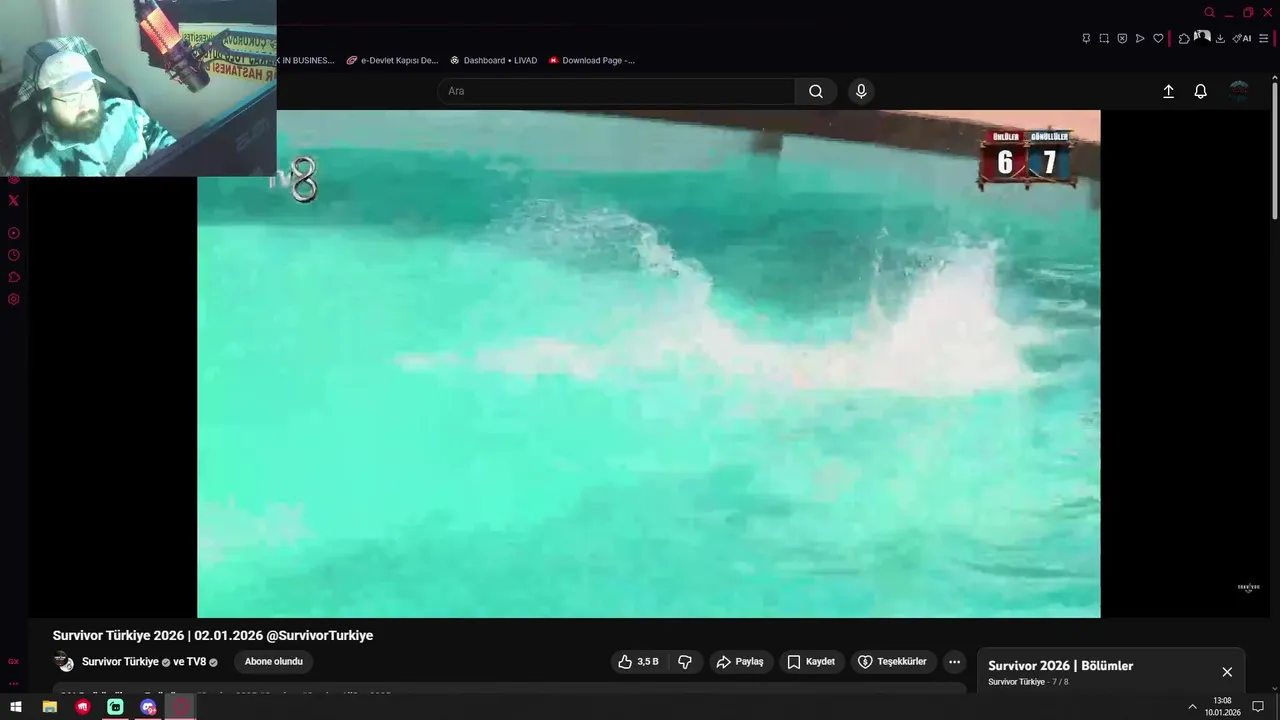1280x720 pixels.
Task: Open Dashboard • LIVAD bookmark
Action: [x=493, y=60]
